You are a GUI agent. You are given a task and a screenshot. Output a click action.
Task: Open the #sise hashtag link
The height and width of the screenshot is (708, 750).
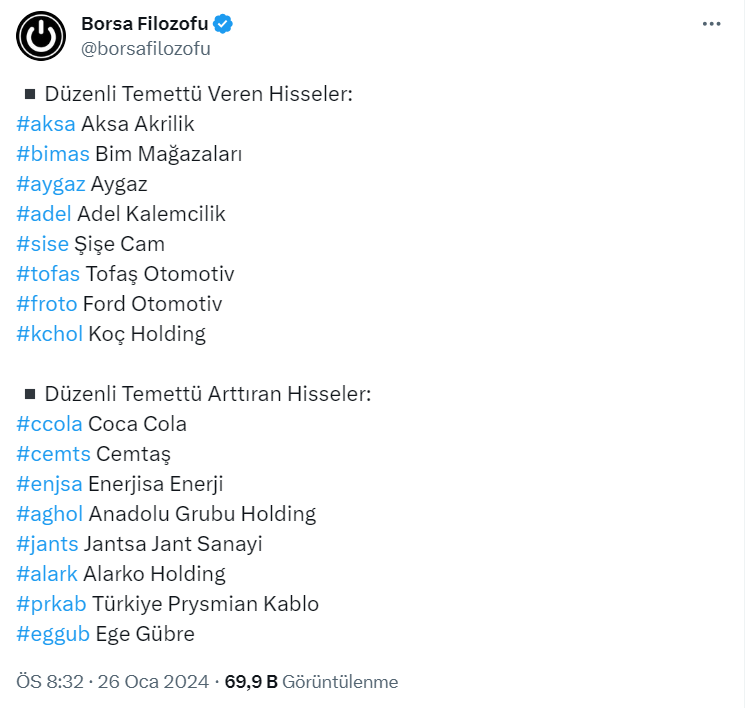pos(43,244)
